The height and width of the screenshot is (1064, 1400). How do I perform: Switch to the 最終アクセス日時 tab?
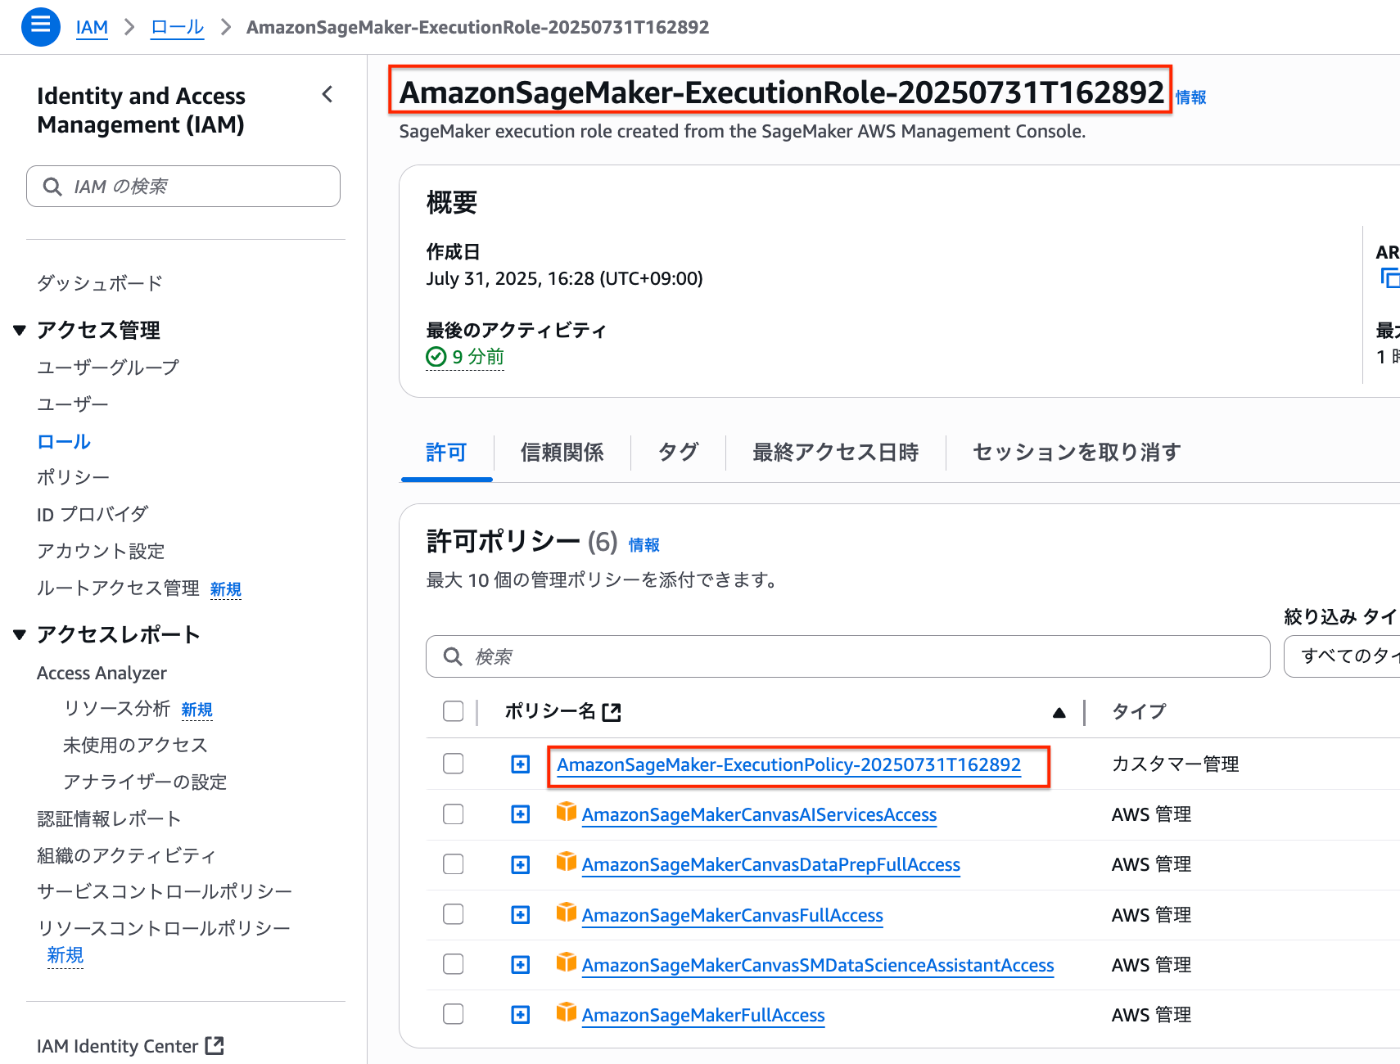(836, 453)
